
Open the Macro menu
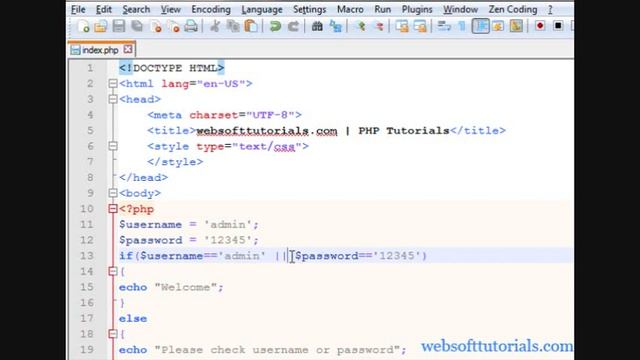[x=350, y=9]
